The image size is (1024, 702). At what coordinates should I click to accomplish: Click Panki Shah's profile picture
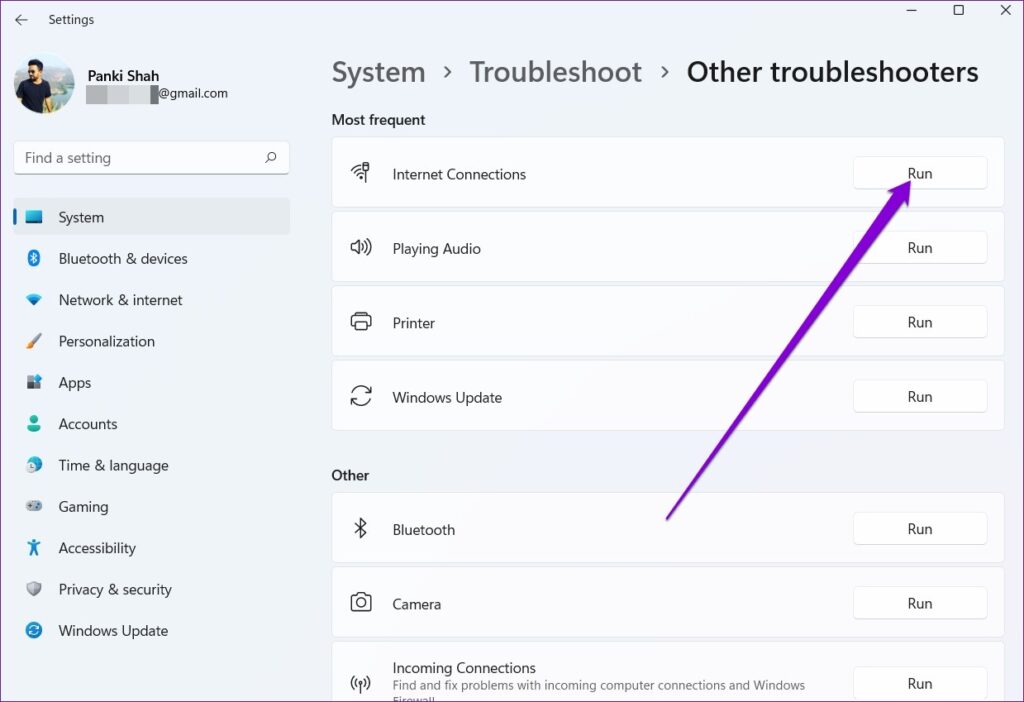pos(43,84)
